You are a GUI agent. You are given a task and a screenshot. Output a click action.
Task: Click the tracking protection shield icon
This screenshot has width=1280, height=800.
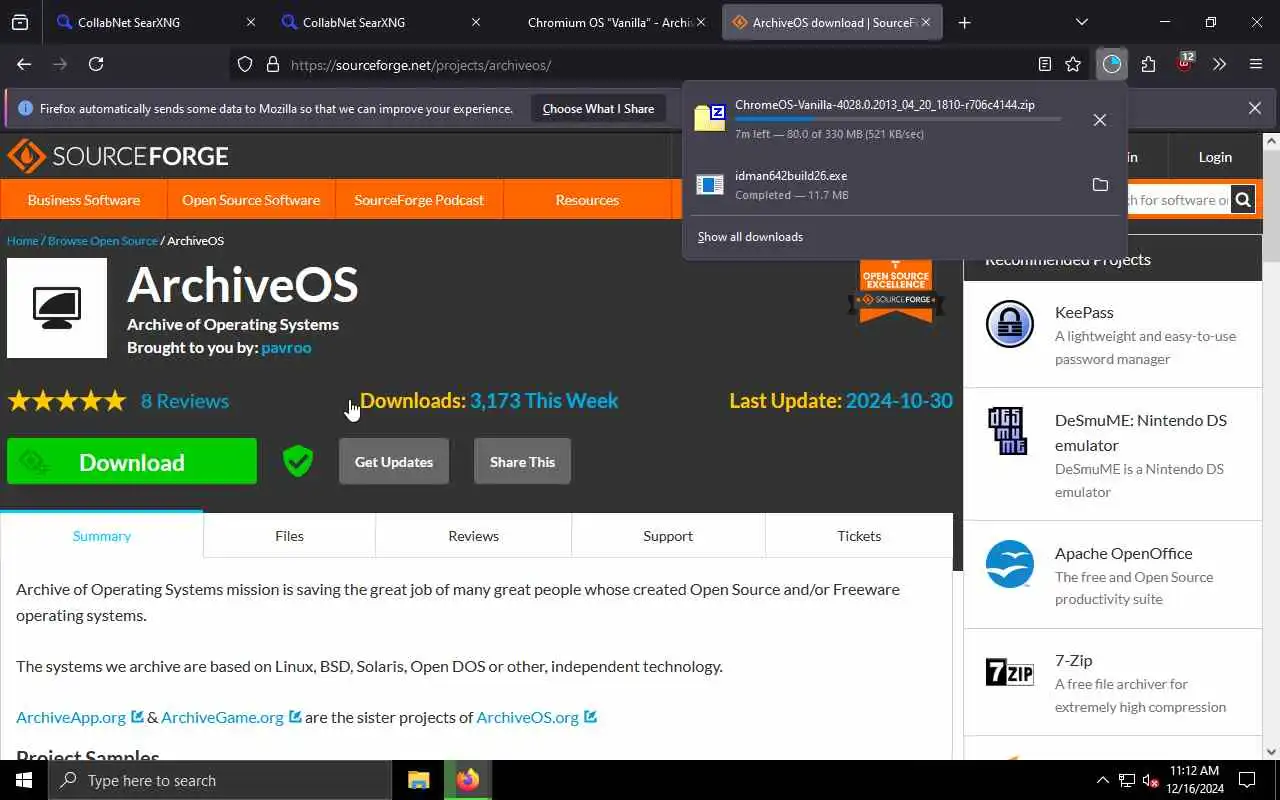(245, 64)
